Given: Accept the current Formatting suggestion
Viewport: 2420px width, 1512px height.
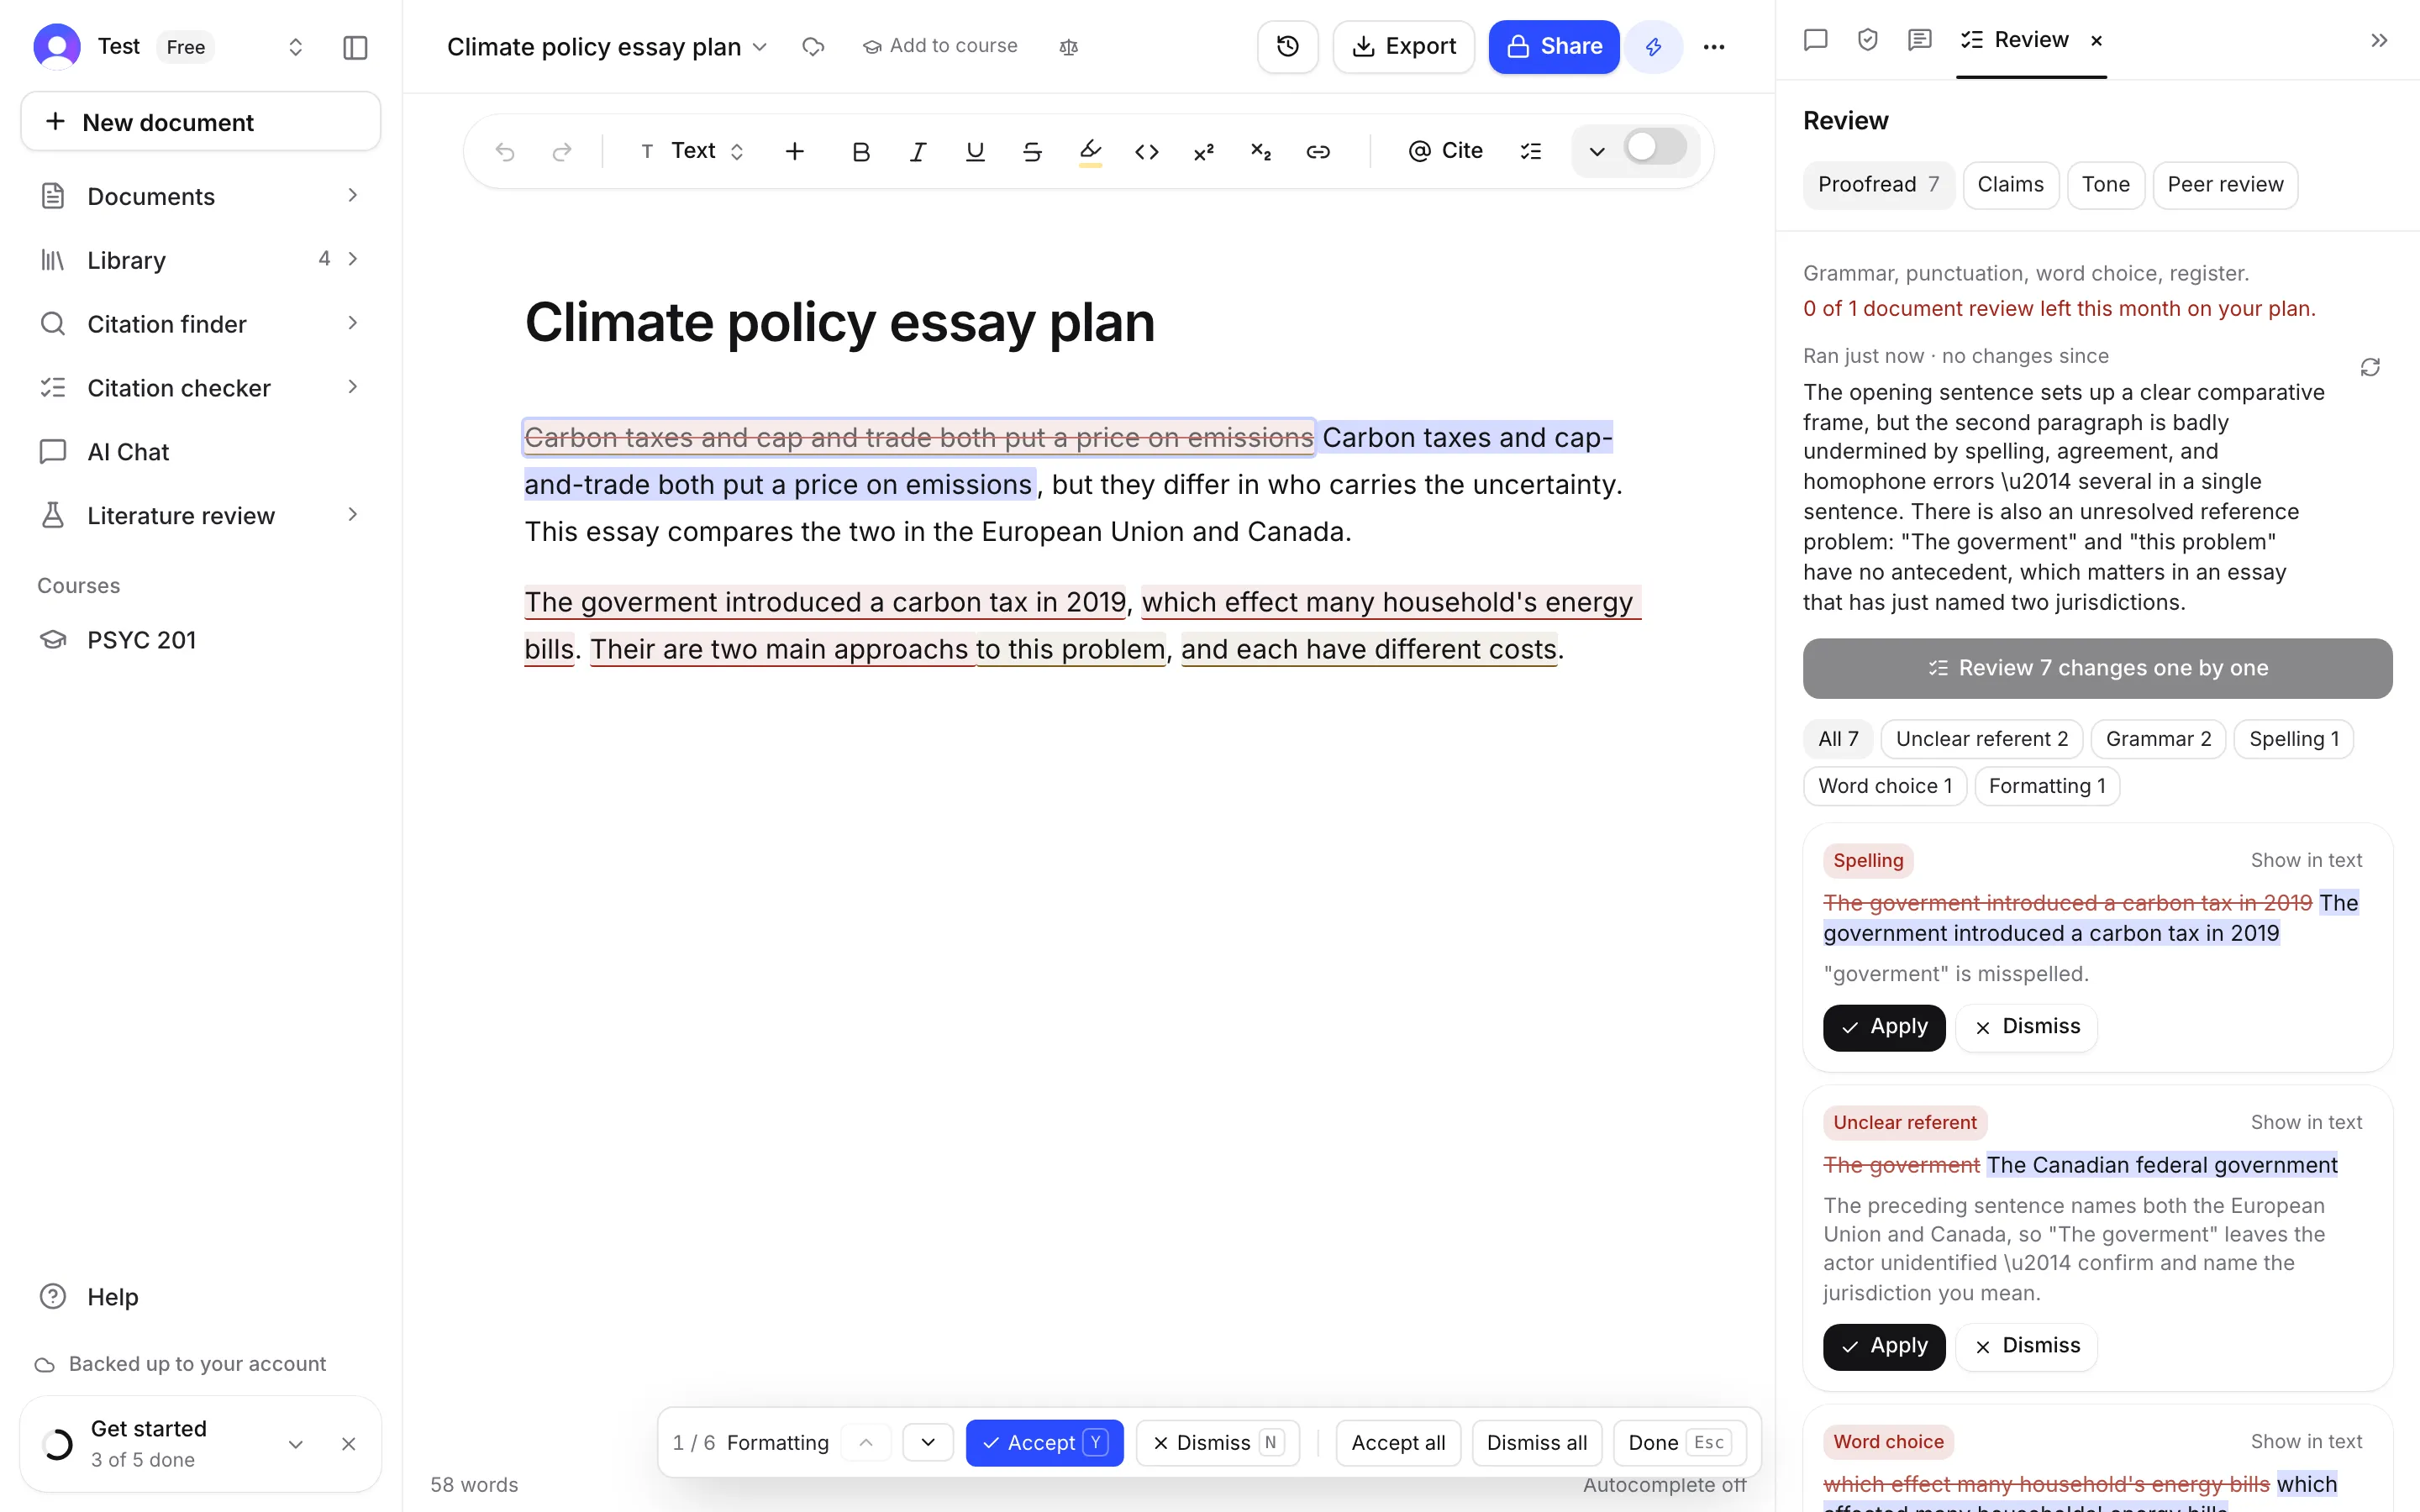Looking at the screenshot, I should [x=1044, y=1442].
